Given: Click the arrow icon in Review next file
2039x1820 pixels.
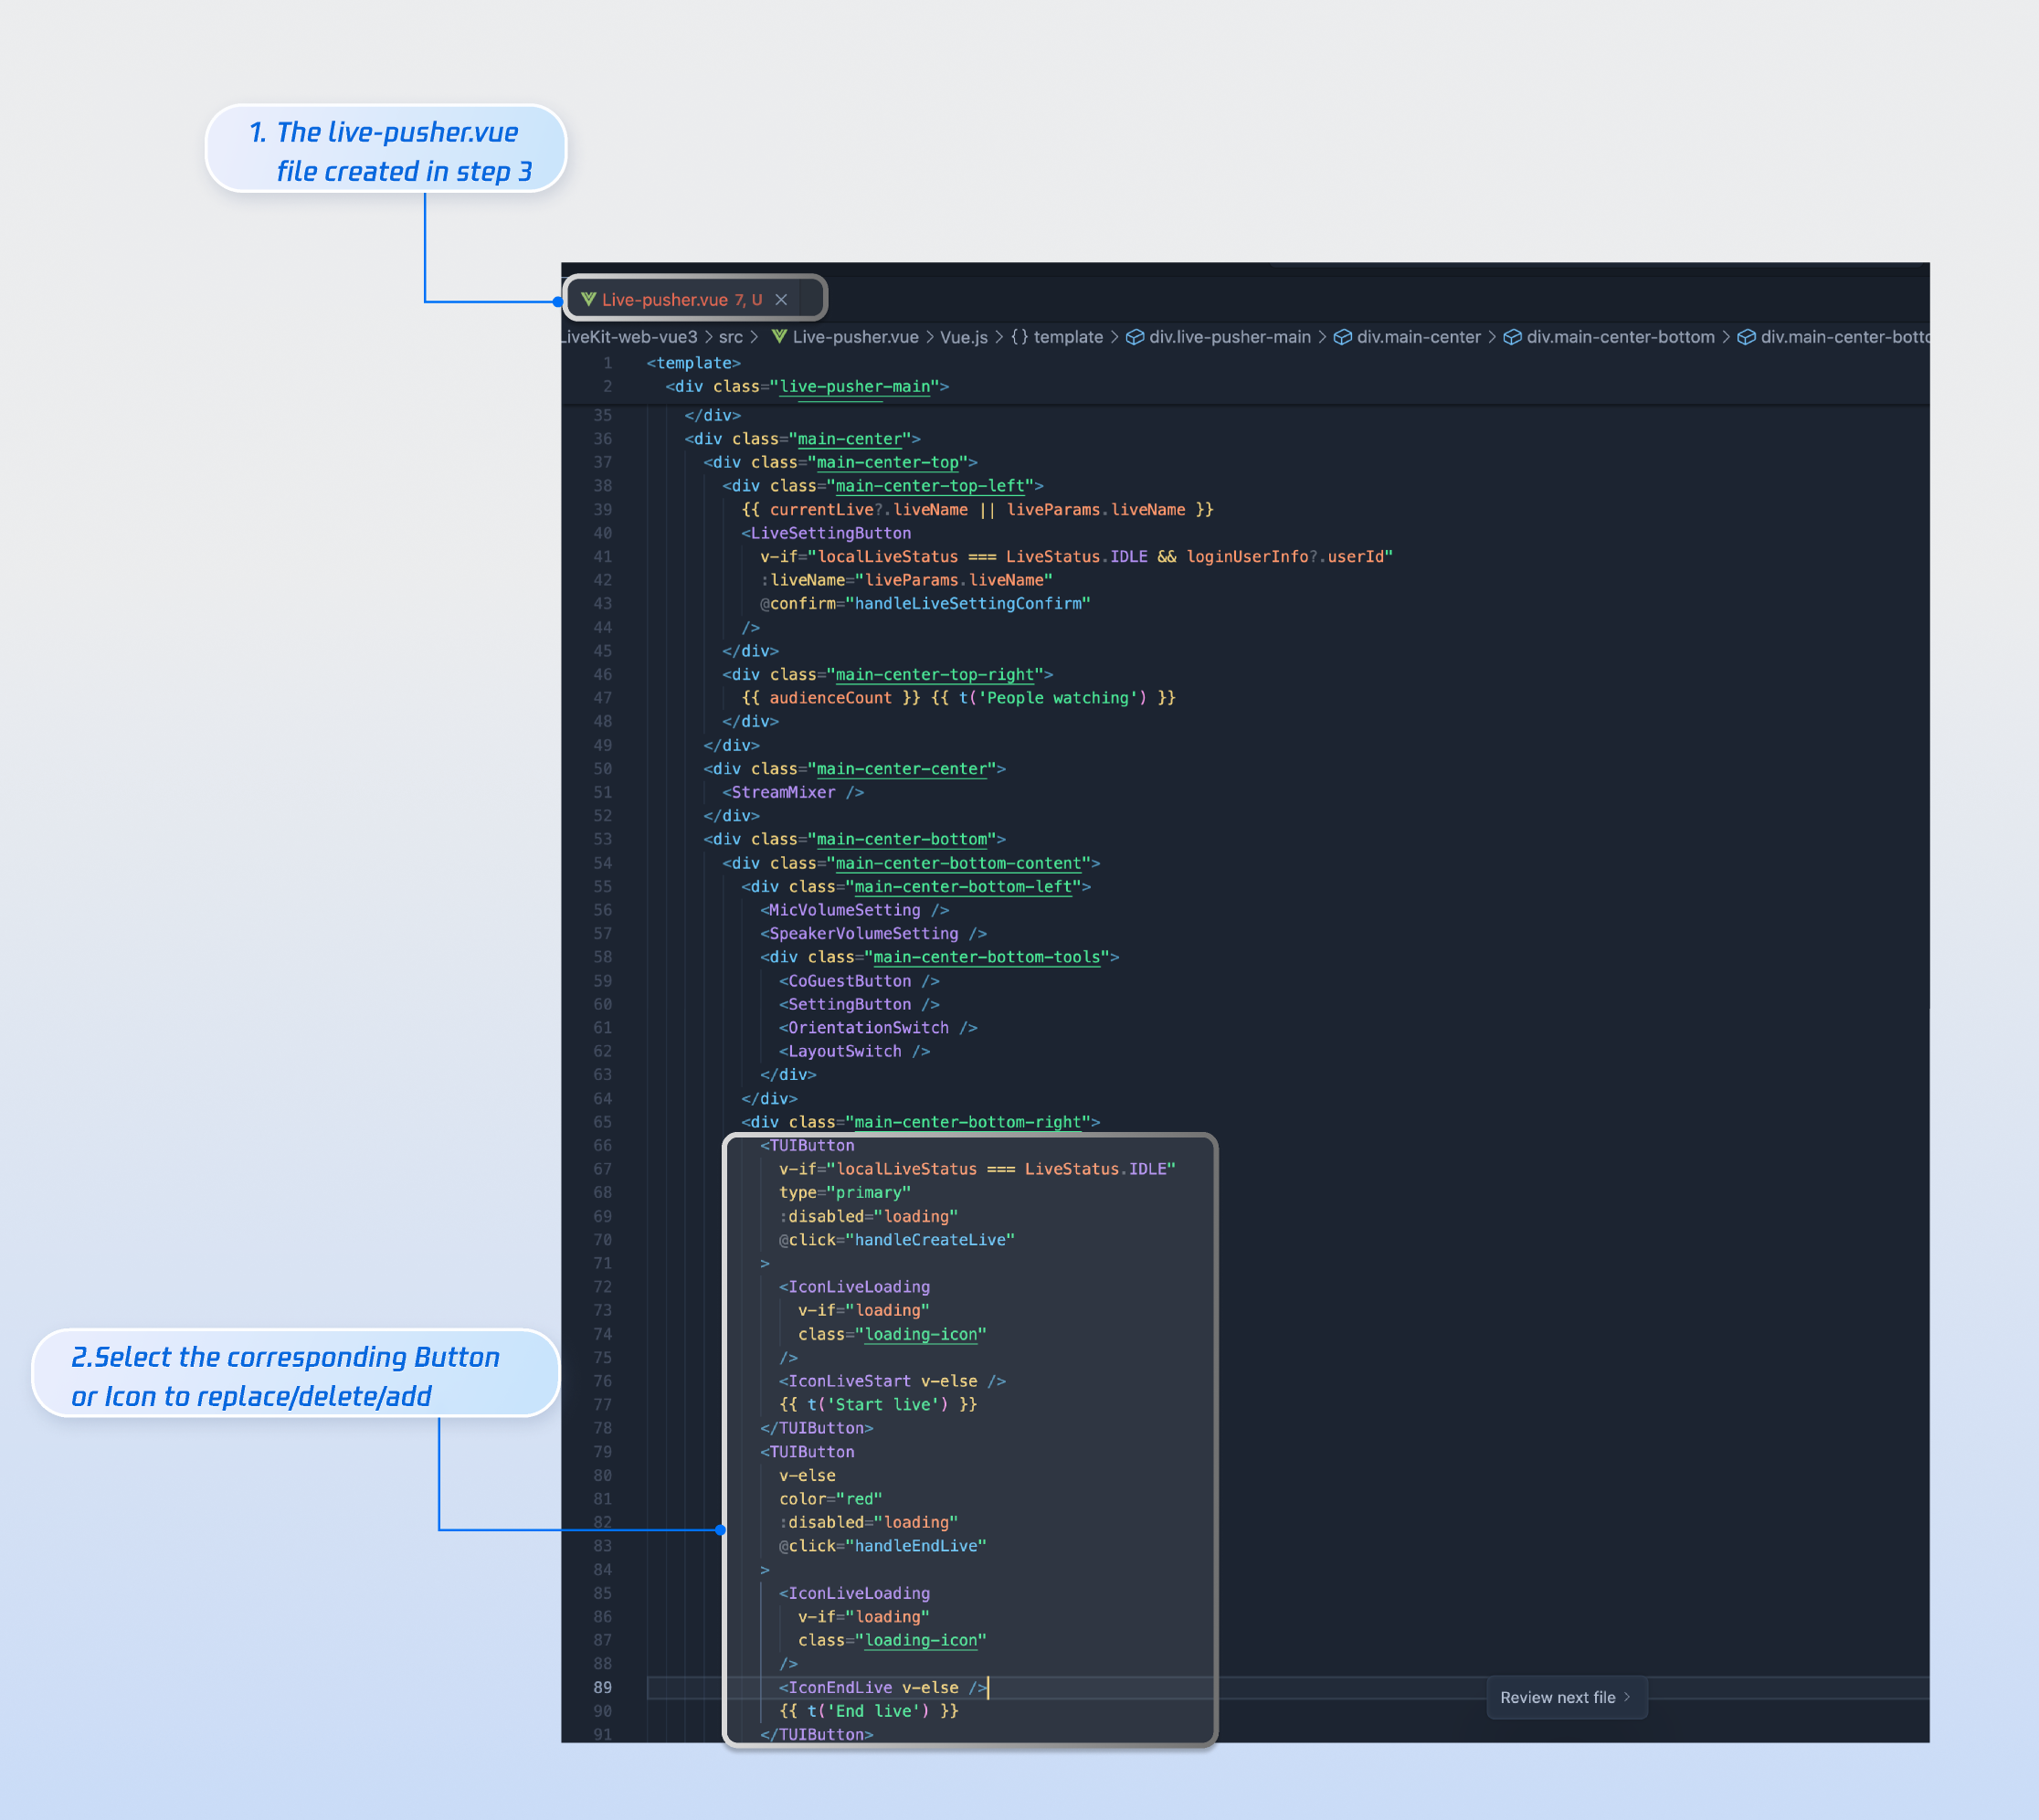Looking at the screenshot, I should (1627, 1697).
